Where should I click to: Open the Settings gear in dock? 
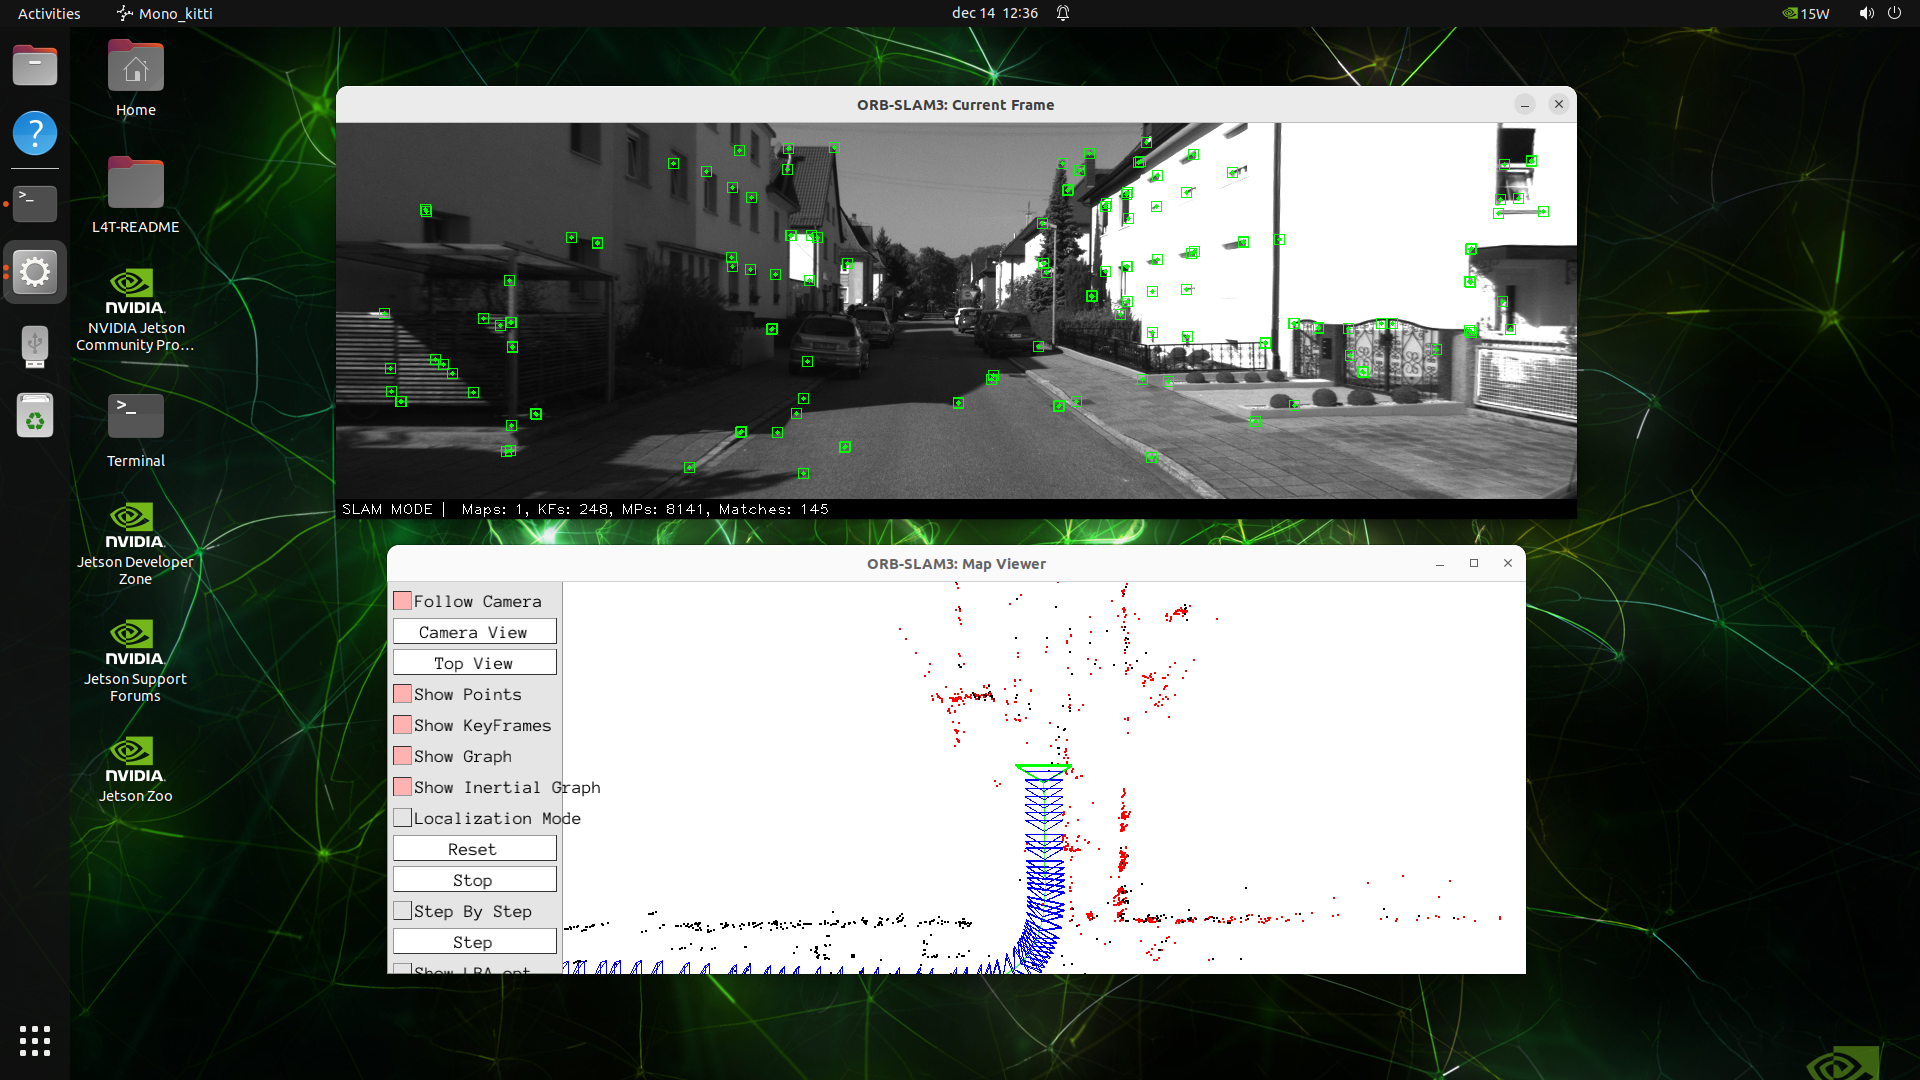35,272
